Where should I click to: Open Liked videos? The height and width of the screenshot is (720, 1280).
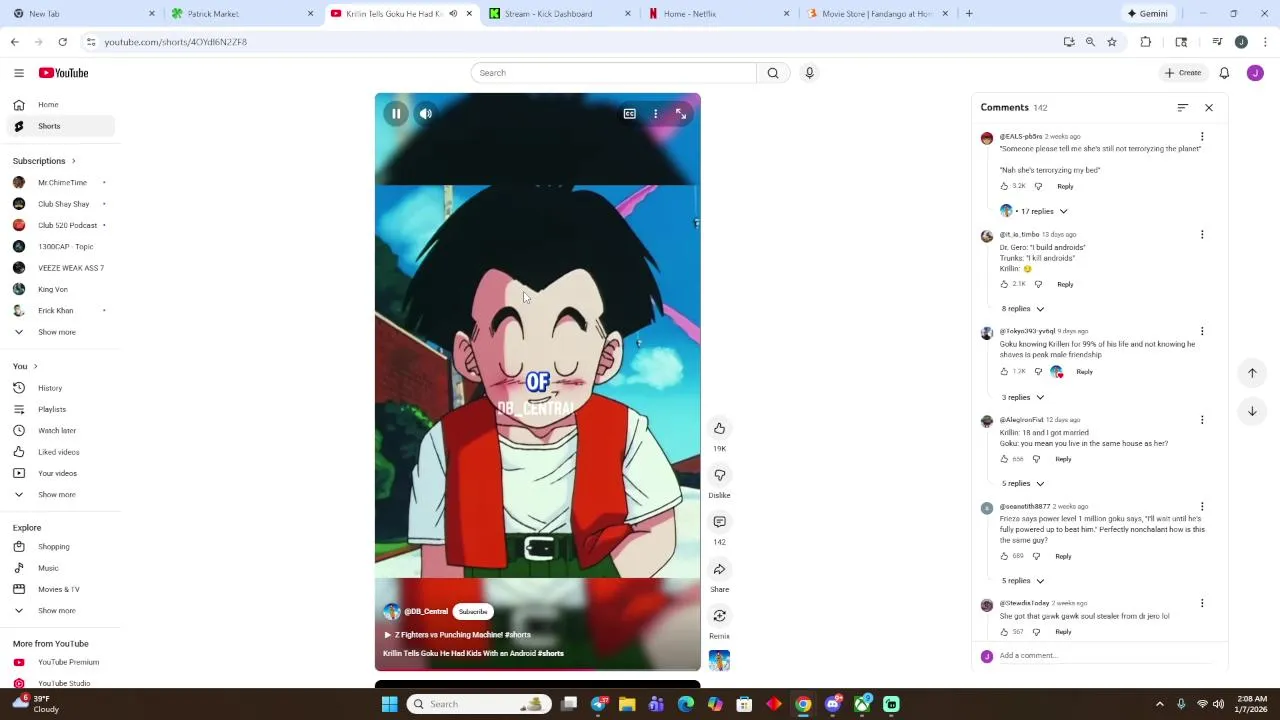(60, 452)
